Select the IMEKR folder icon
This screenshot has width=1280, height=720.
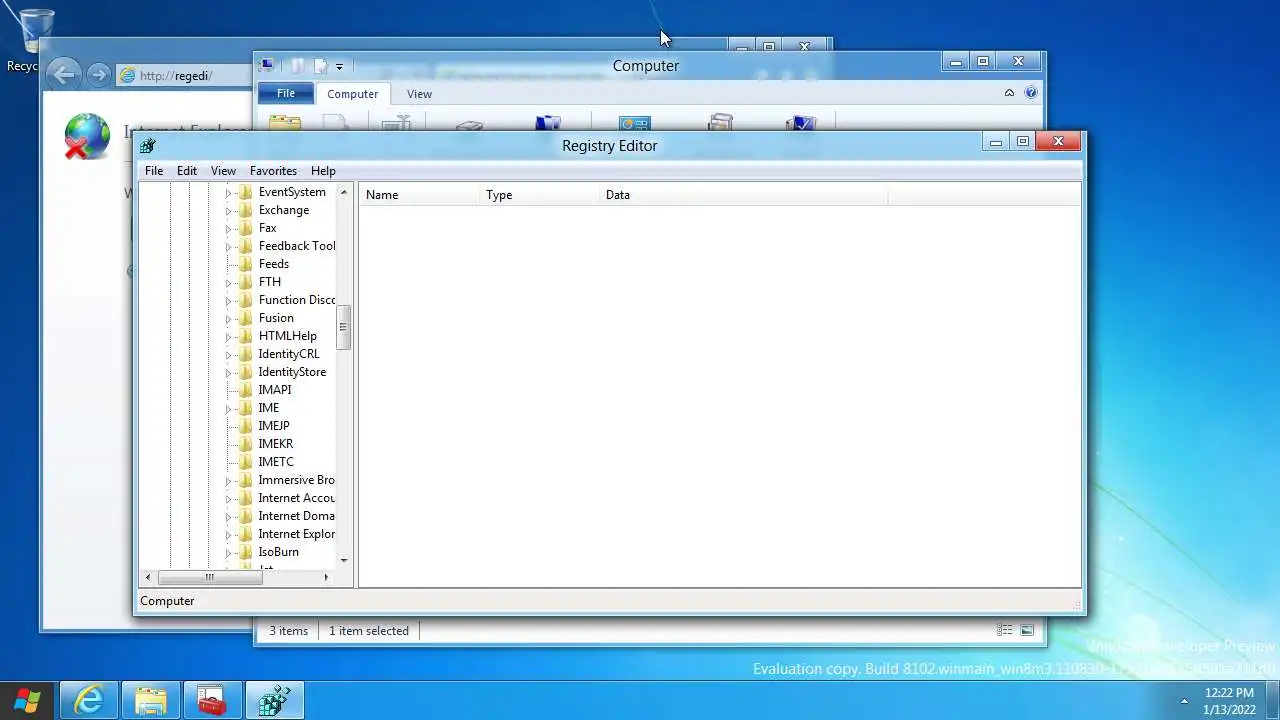245,444
